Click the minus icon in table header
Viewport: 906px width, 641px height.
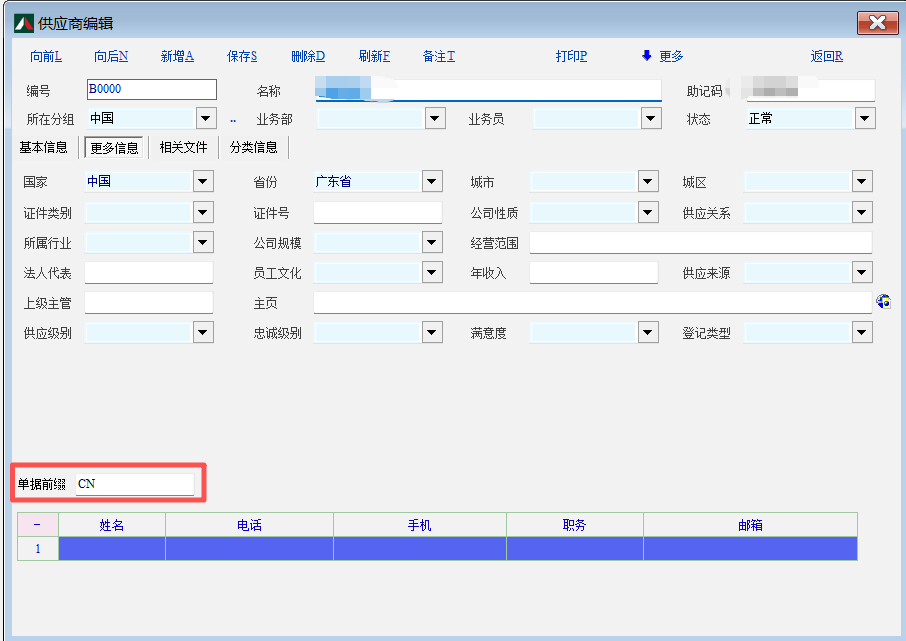pyautogui.click(x=38, y=525)
